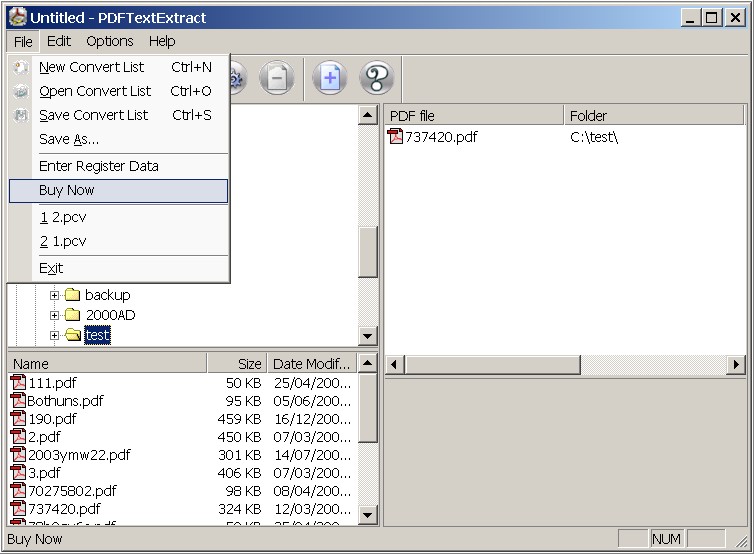The width and height of the screenshot is (754, 554).
Task: Open the File menu
Action: click(23, 41)
